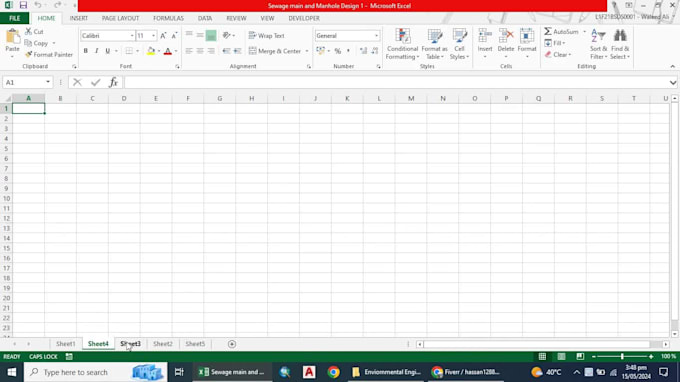Expand the Name Box dropdown arrow
This screenshot has height=382, width=680.
(x=48, y=82)
